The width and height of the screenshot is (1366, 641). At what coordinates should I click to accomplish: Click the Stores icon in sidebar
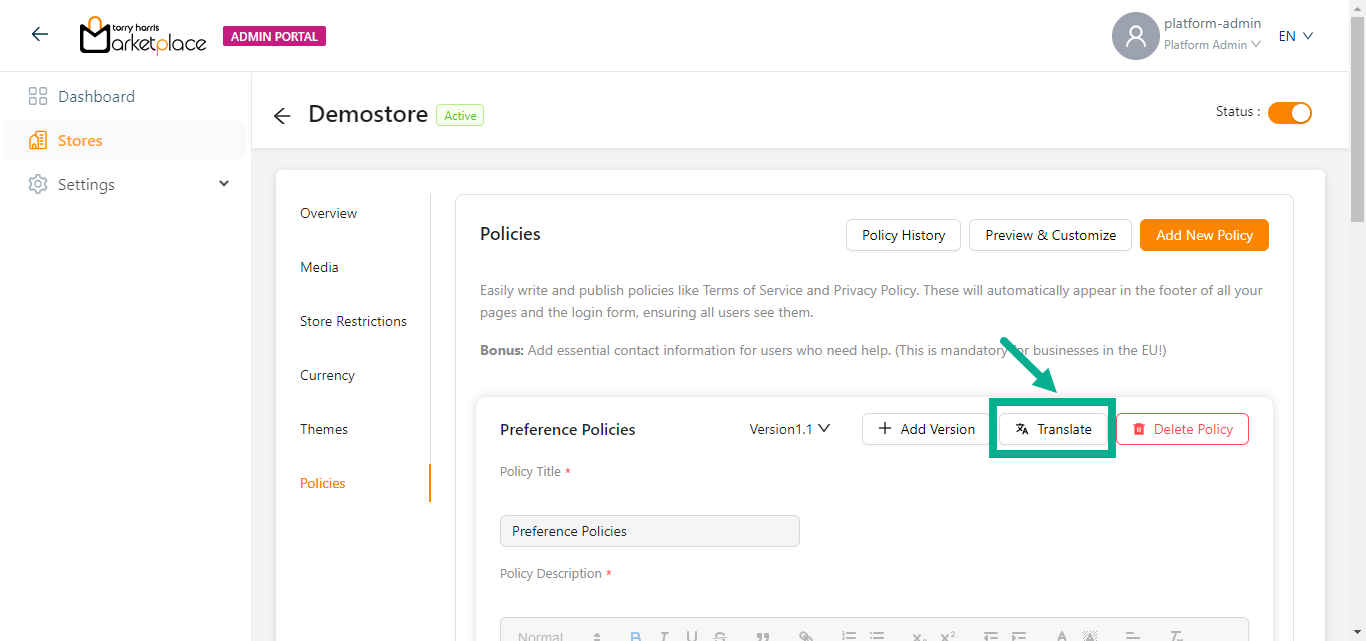[38, 141]
